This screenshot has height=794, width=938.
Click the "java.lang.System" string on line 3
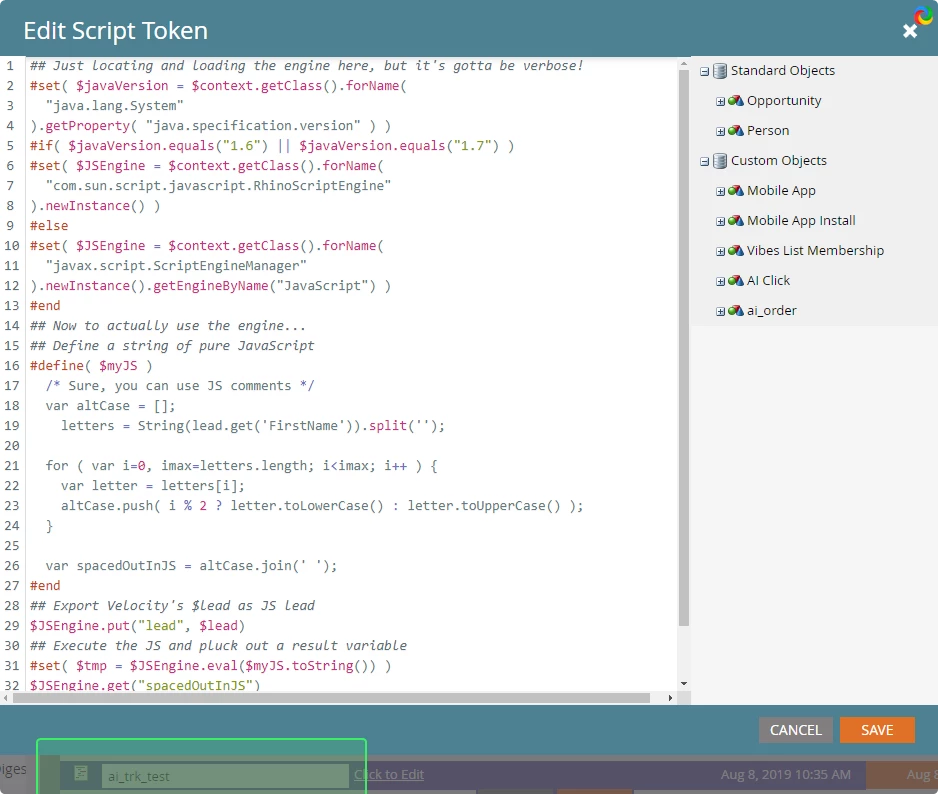tap(115, 106)
